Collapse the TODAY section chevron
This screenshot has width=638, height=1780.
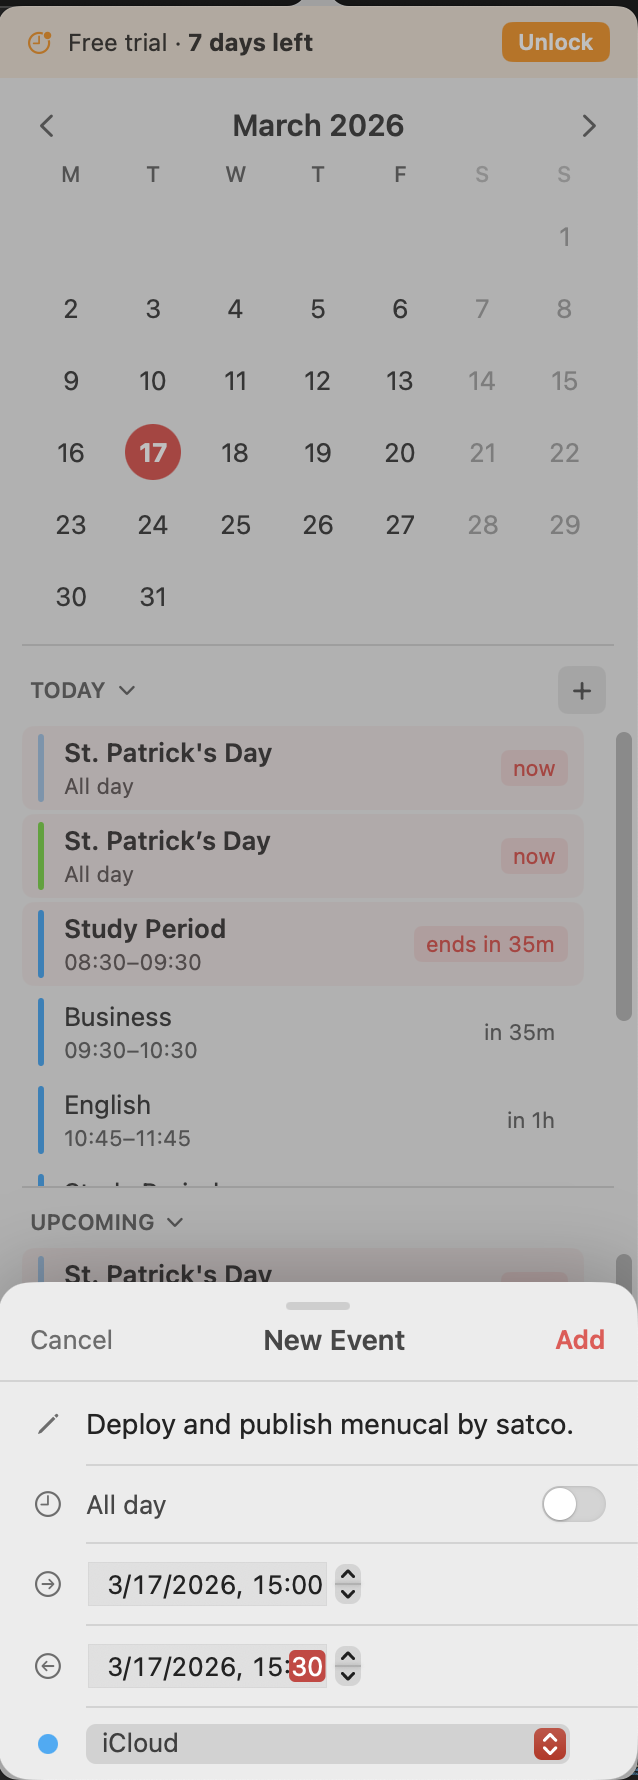[127, 690]
